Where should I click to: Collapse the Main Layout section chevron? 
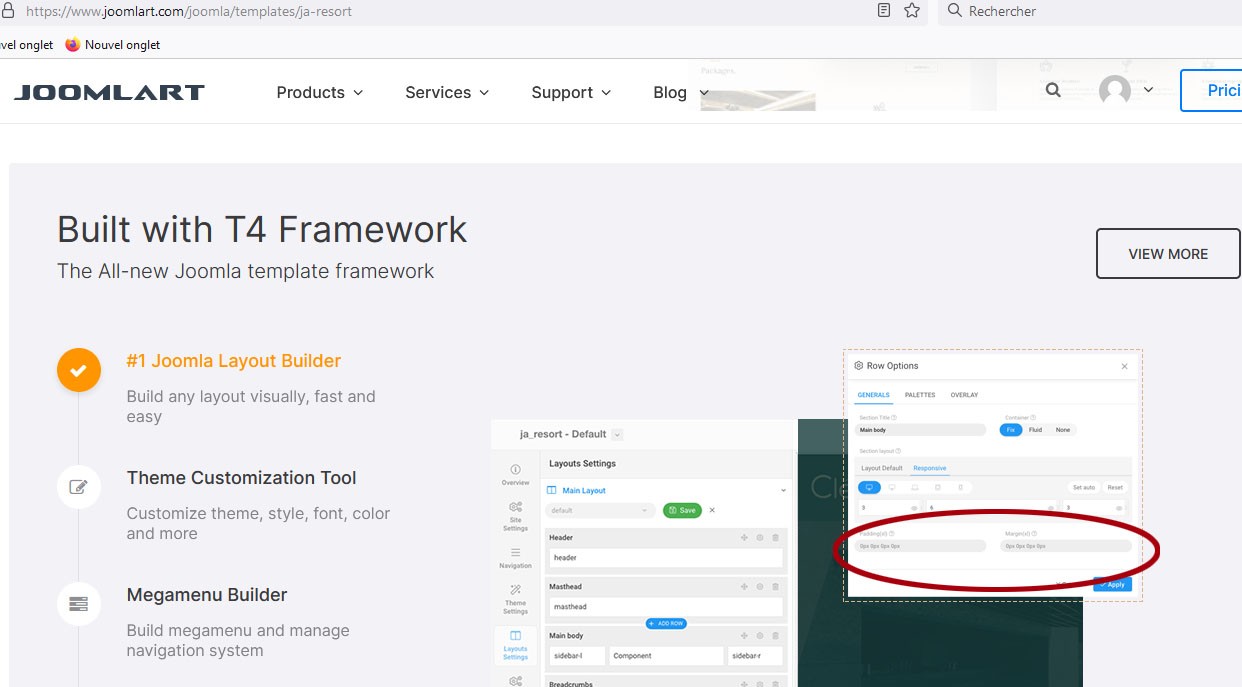click(x=783, y=491)
